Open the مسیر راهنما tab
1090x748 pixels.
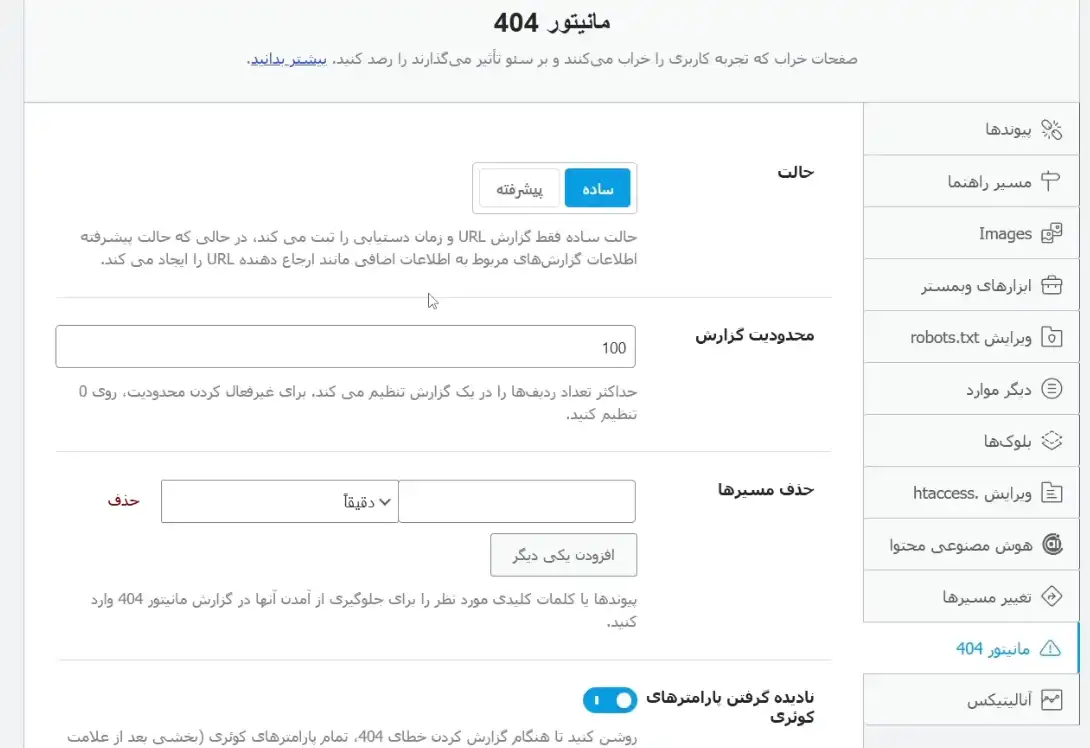(x=971, y=181)
